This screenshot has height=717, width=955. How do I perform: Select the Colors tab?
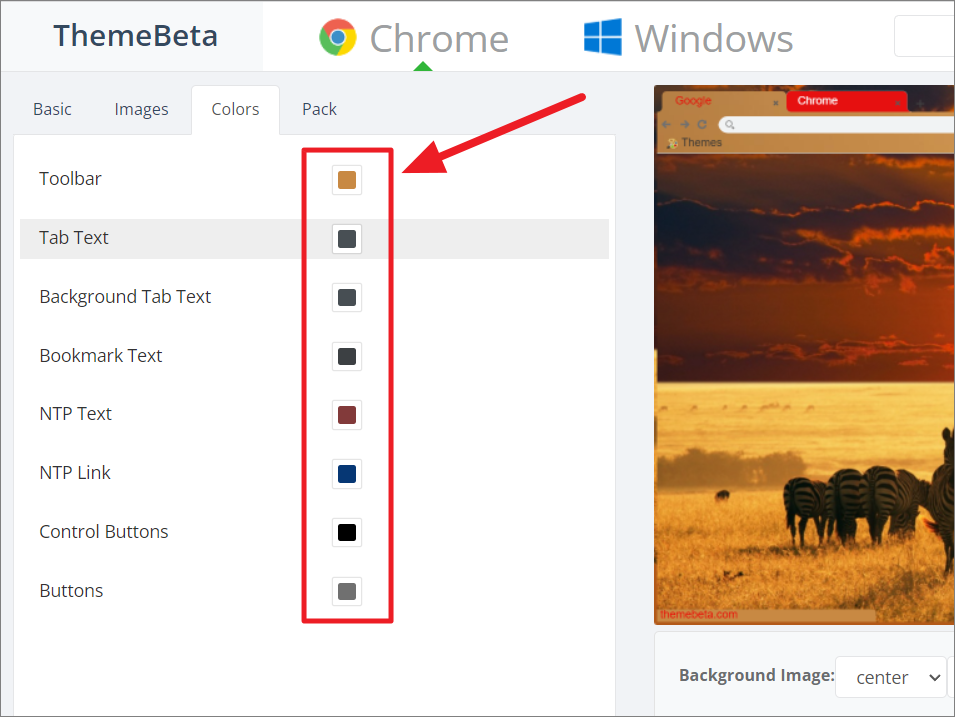(x=235, y=109)
